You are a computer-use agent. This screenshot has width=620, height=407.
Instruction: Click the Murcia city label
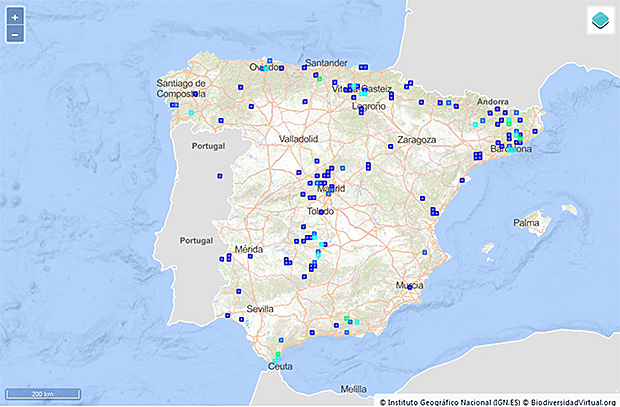(409, 285)
